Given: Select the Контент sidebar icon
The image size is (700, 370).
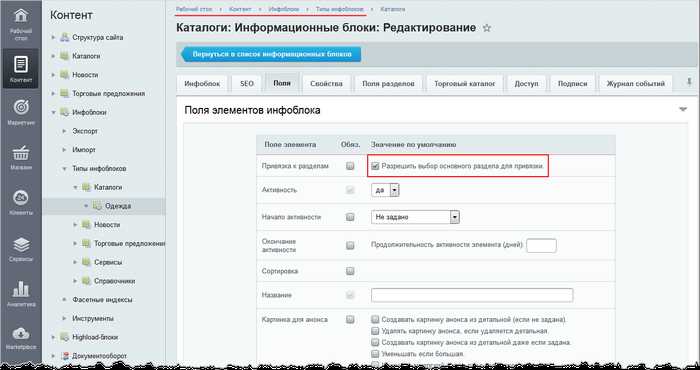Looking at the screenshot, I should (21, 64).
